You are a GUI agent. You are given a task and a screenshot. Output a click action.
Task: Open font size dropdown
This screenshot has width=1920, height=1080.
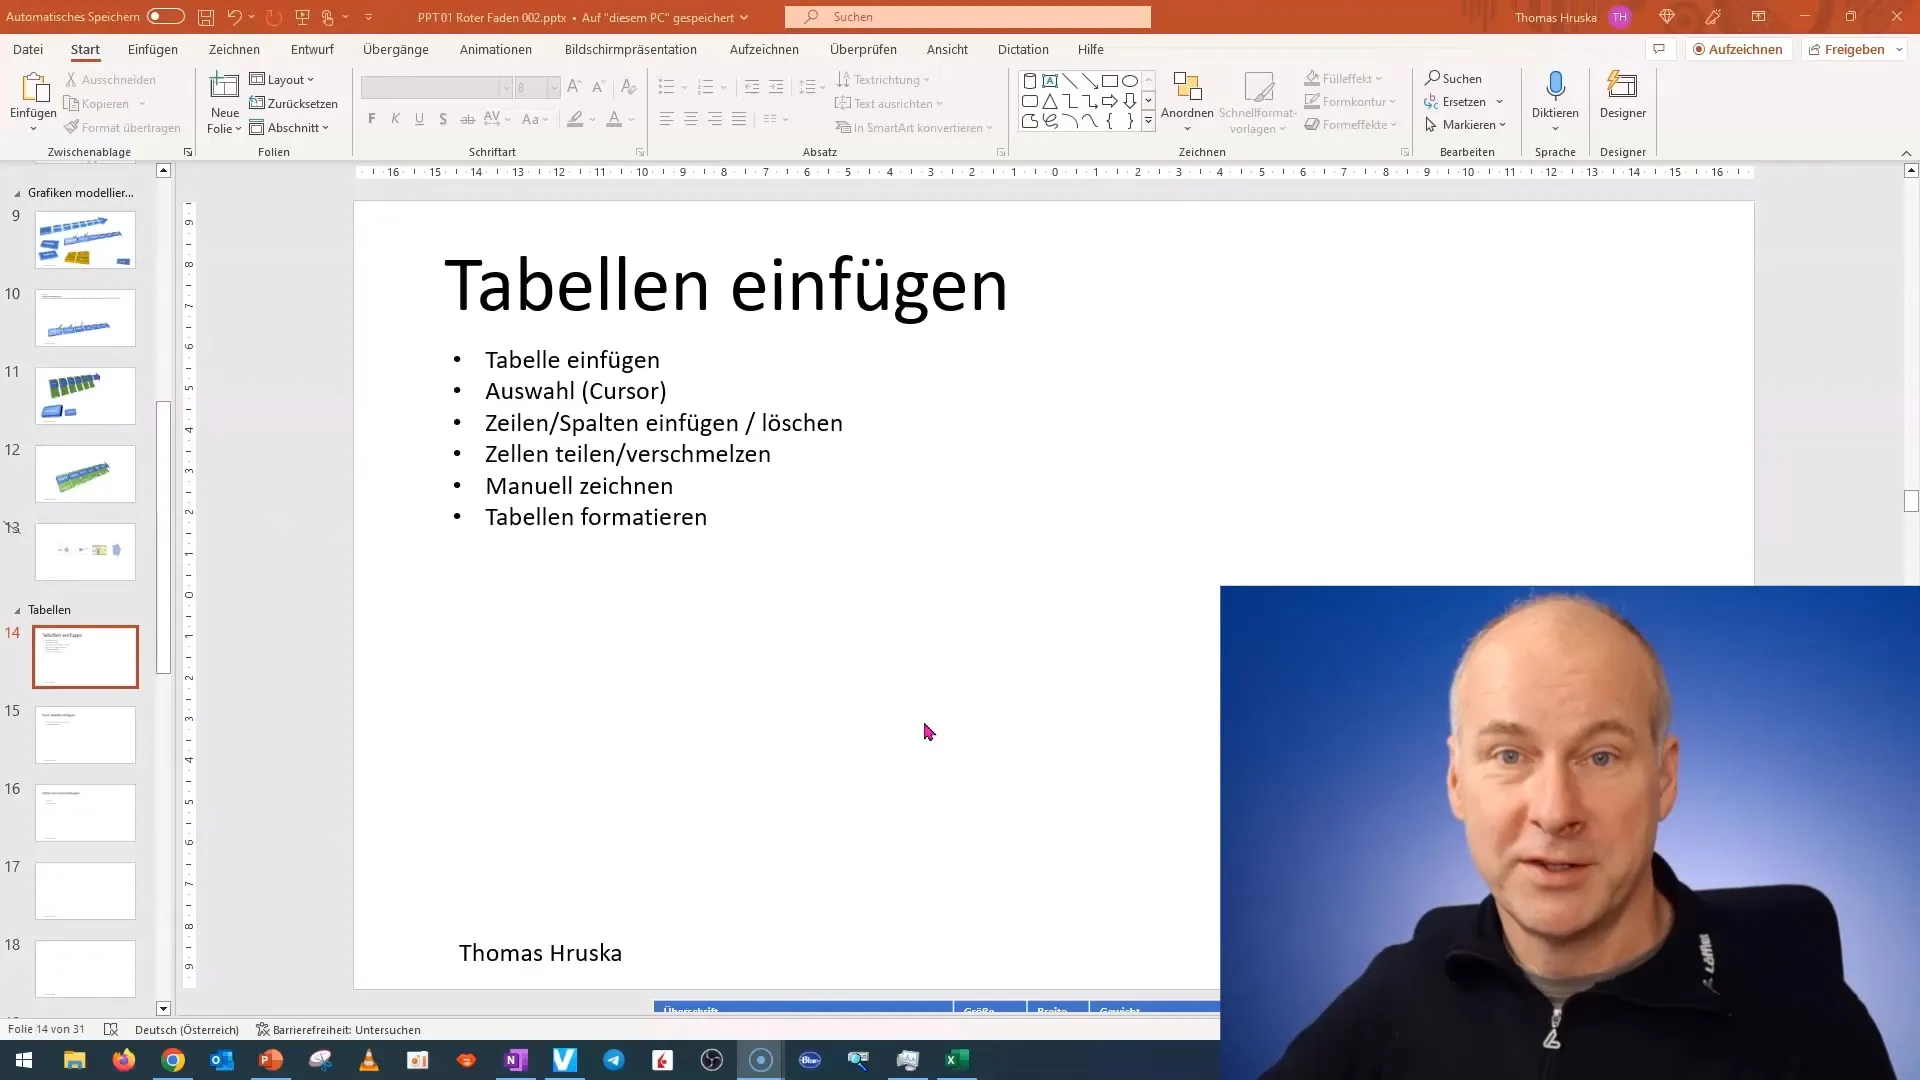point(553,87)
